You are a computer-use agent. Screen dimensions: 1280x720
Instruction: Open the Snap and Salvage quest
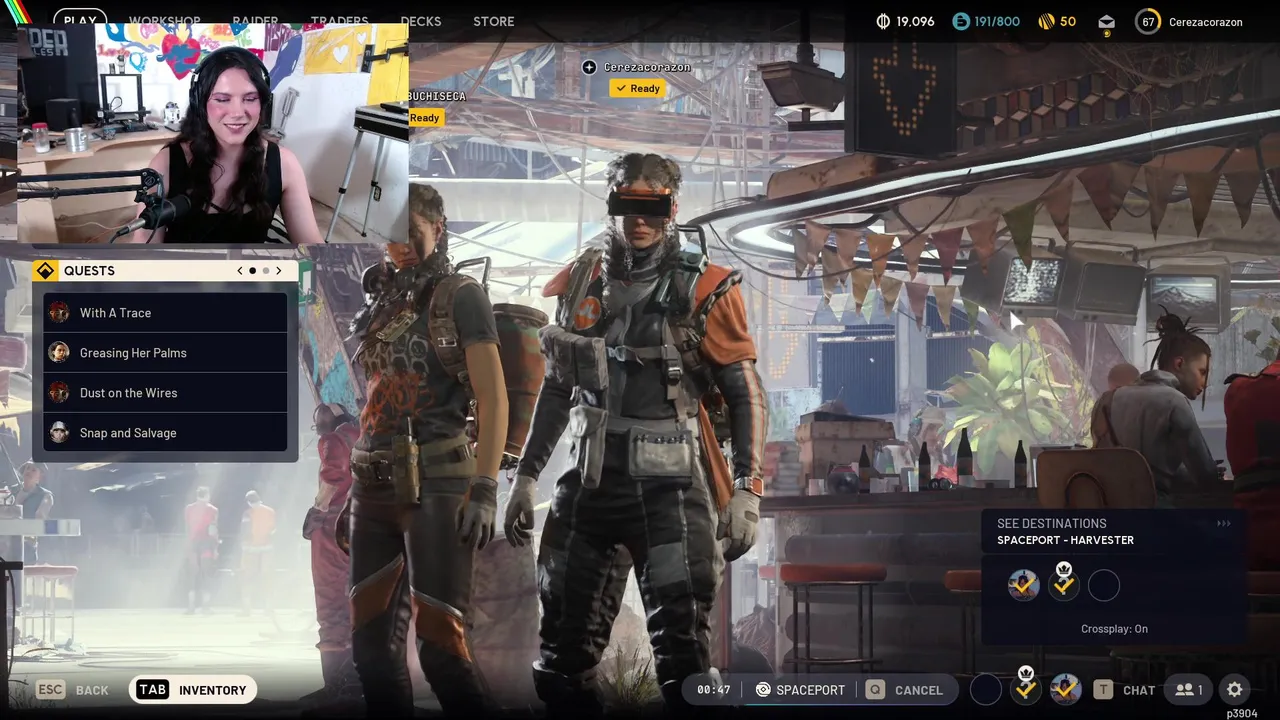[x=165, y=433]
